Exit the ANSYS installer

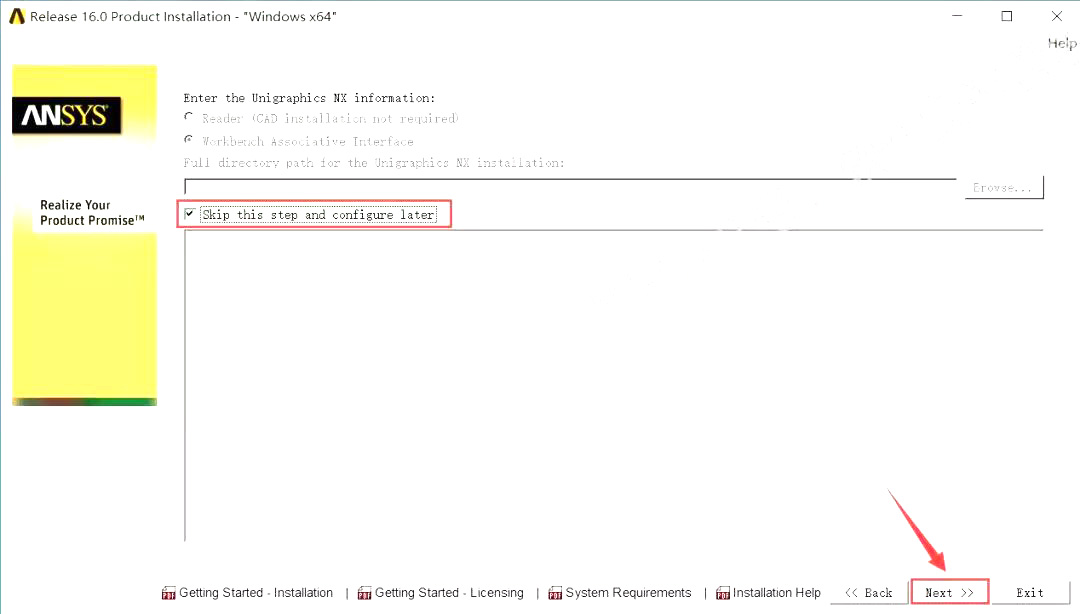pyautogui.click(x=1030, y=592)
